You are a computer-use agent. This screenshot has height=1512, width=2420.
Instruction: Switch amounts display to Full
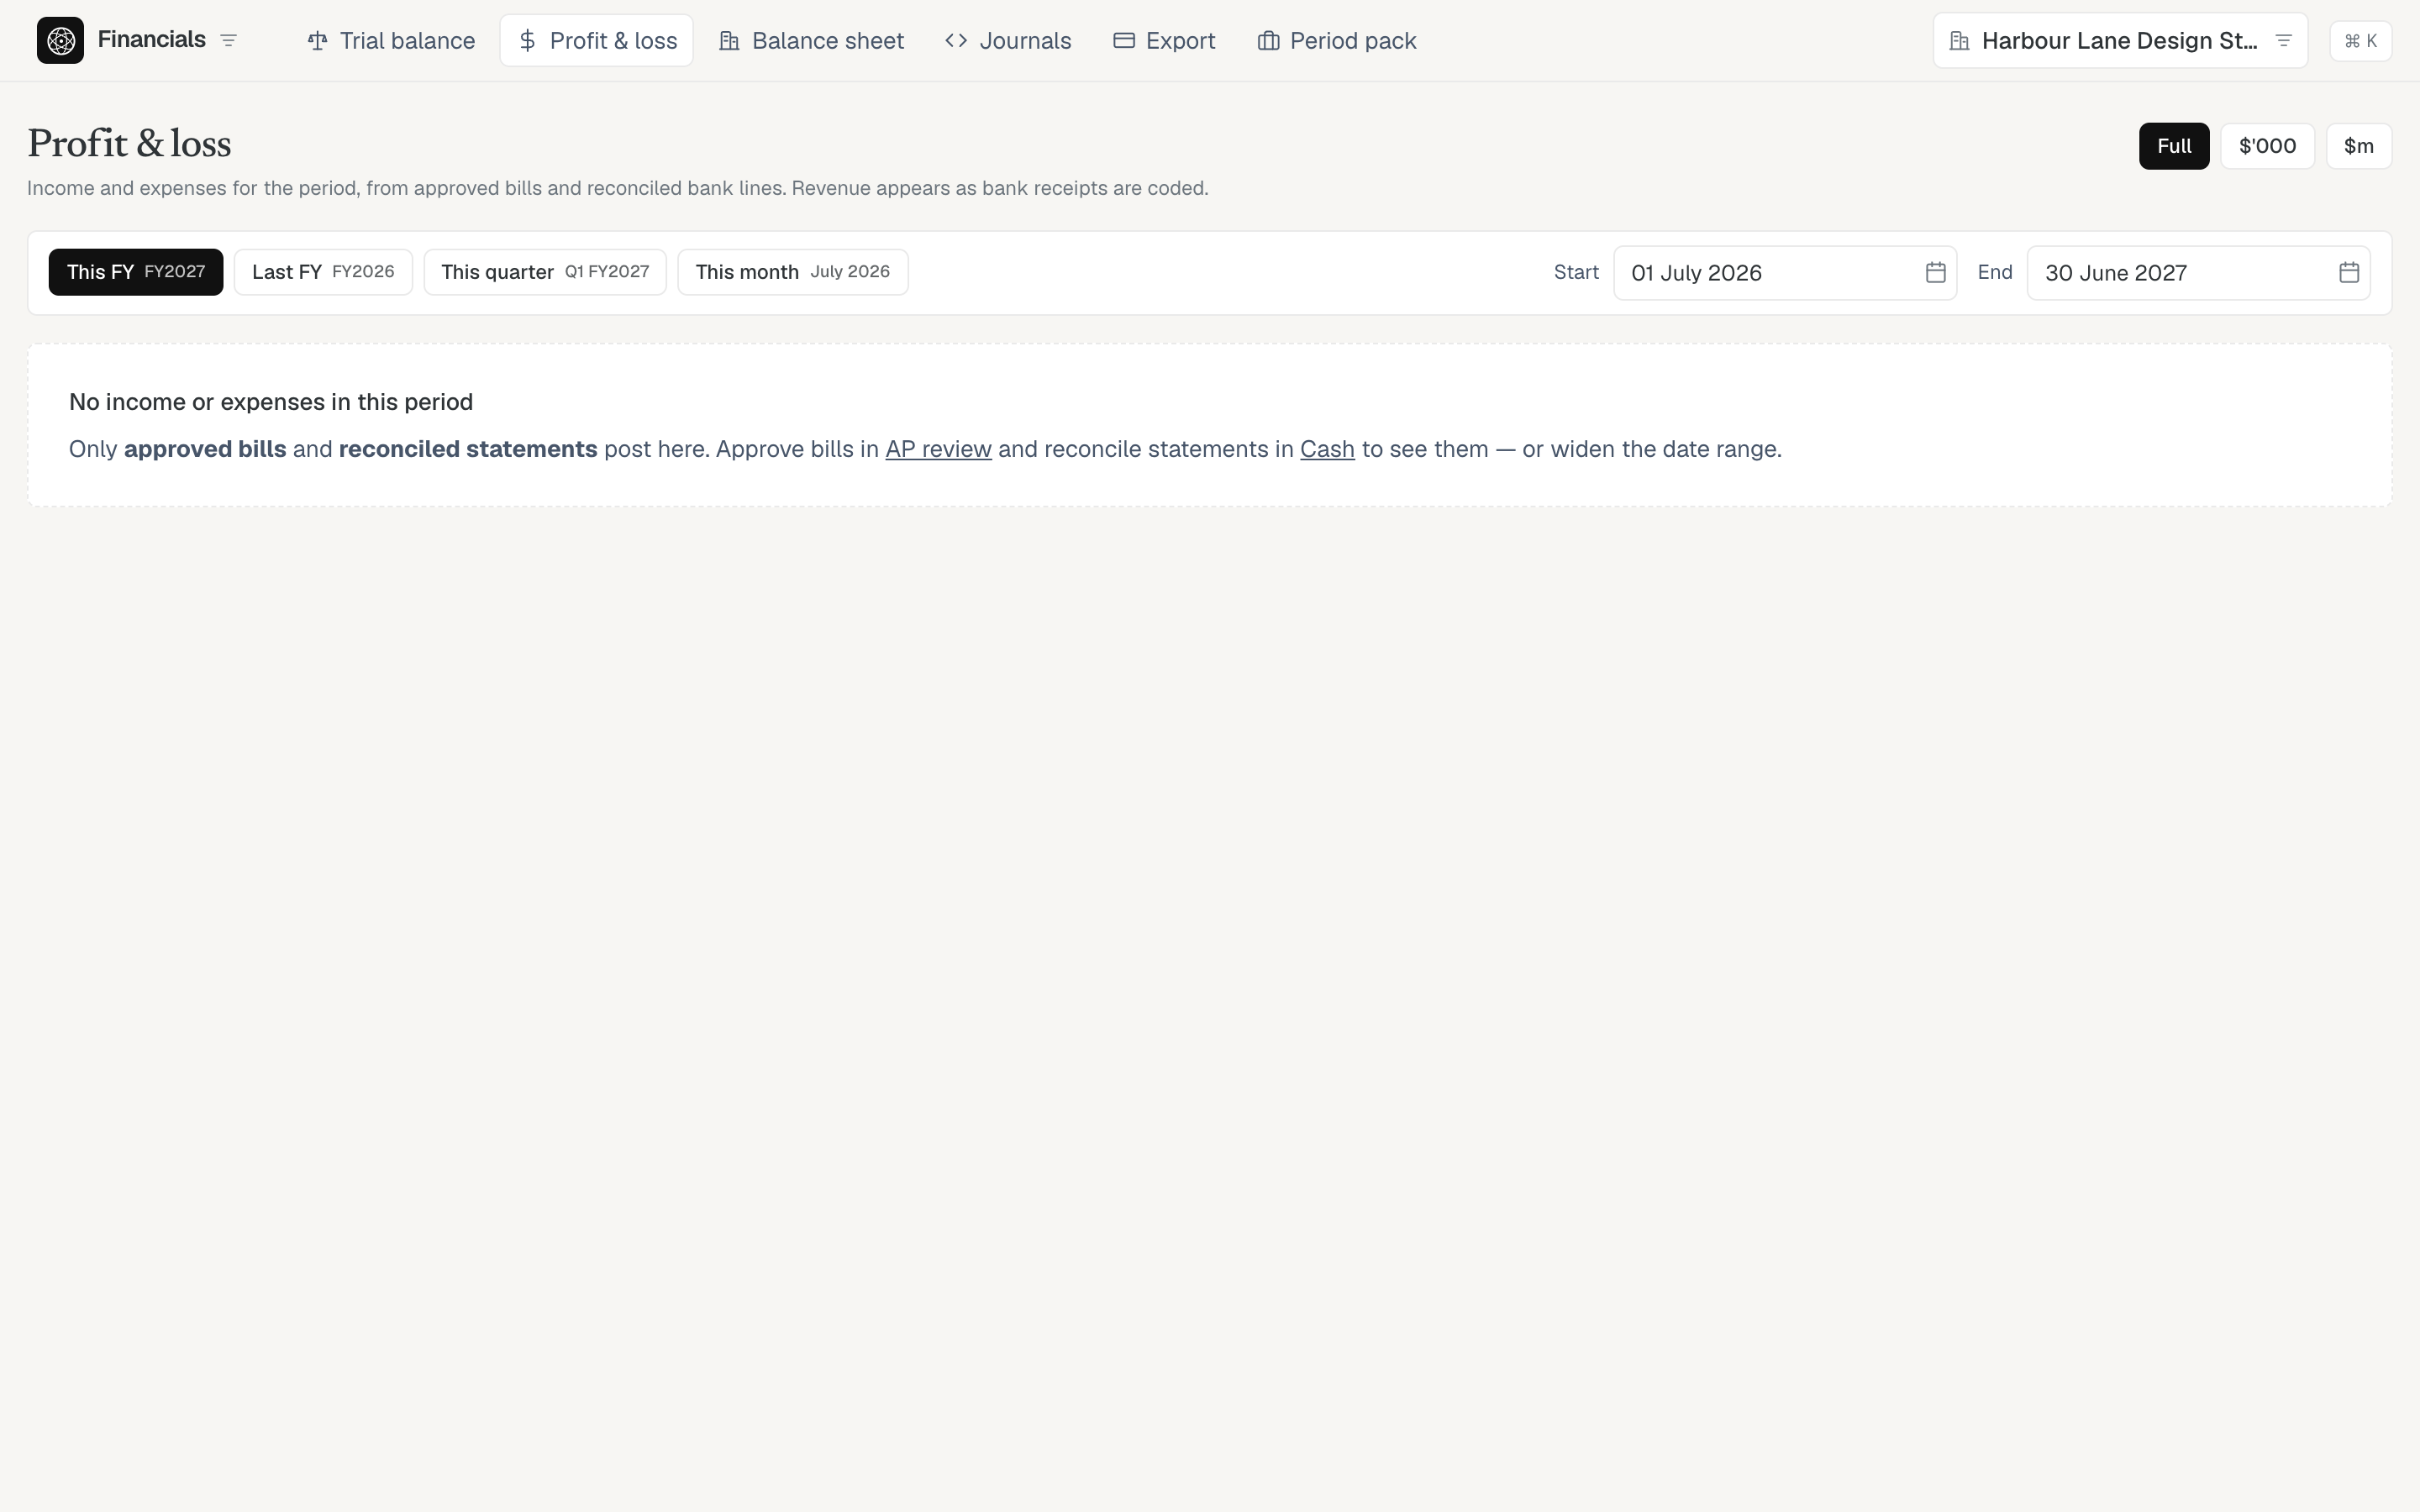click(2174, 146)
